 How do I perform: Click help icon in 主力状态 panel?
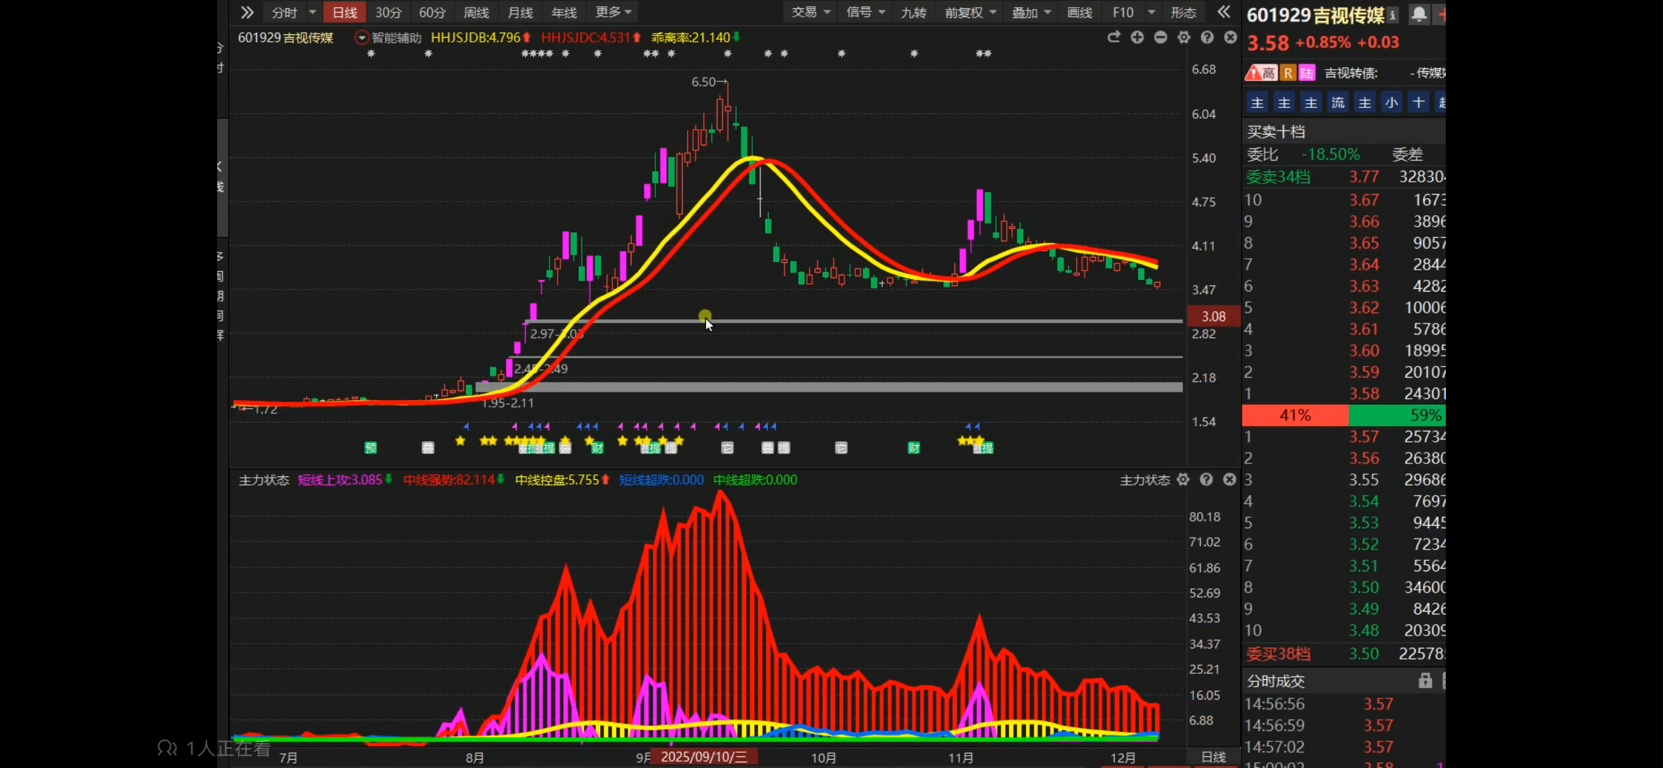tap(1206, 480)
